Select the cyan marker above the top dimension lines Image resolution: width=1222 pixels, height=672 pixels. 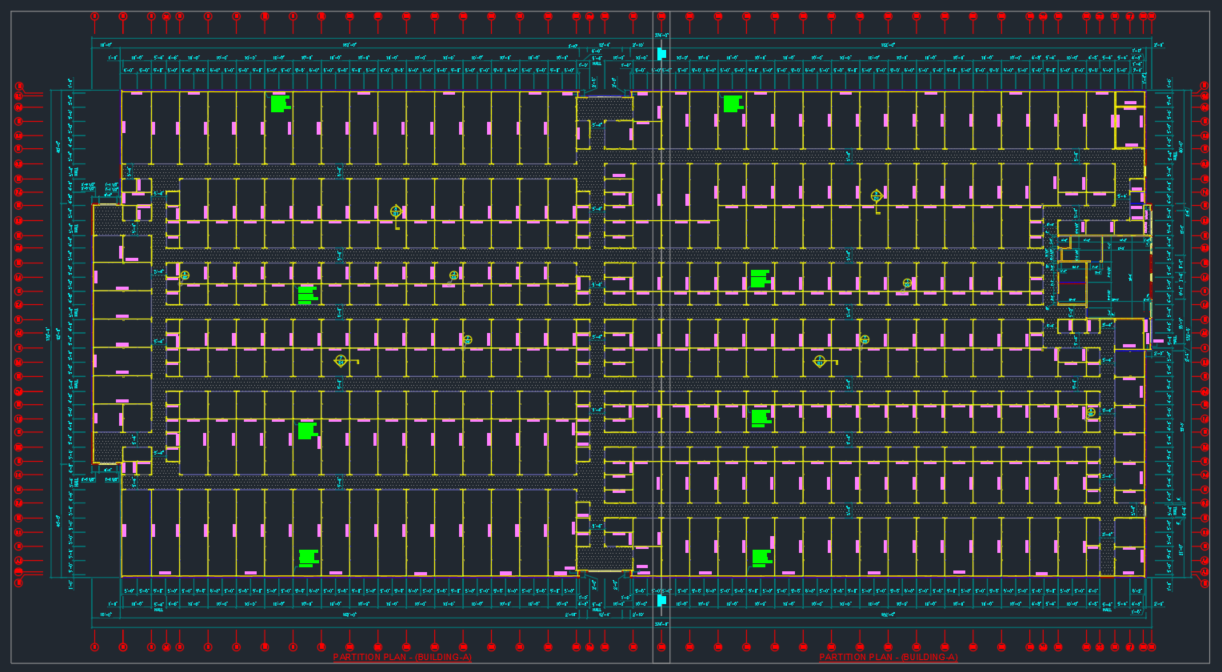661,53
